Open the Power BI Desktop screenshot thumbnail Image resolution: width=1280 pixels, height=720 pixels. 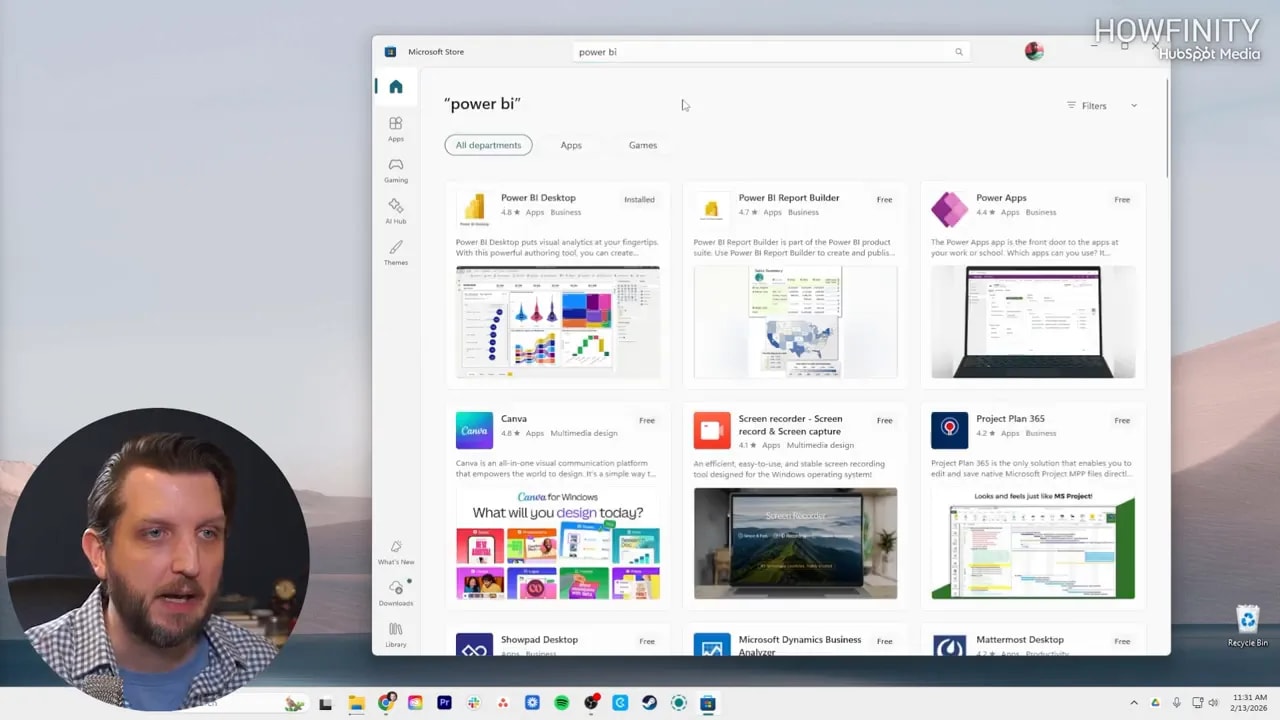click(558, 322)
